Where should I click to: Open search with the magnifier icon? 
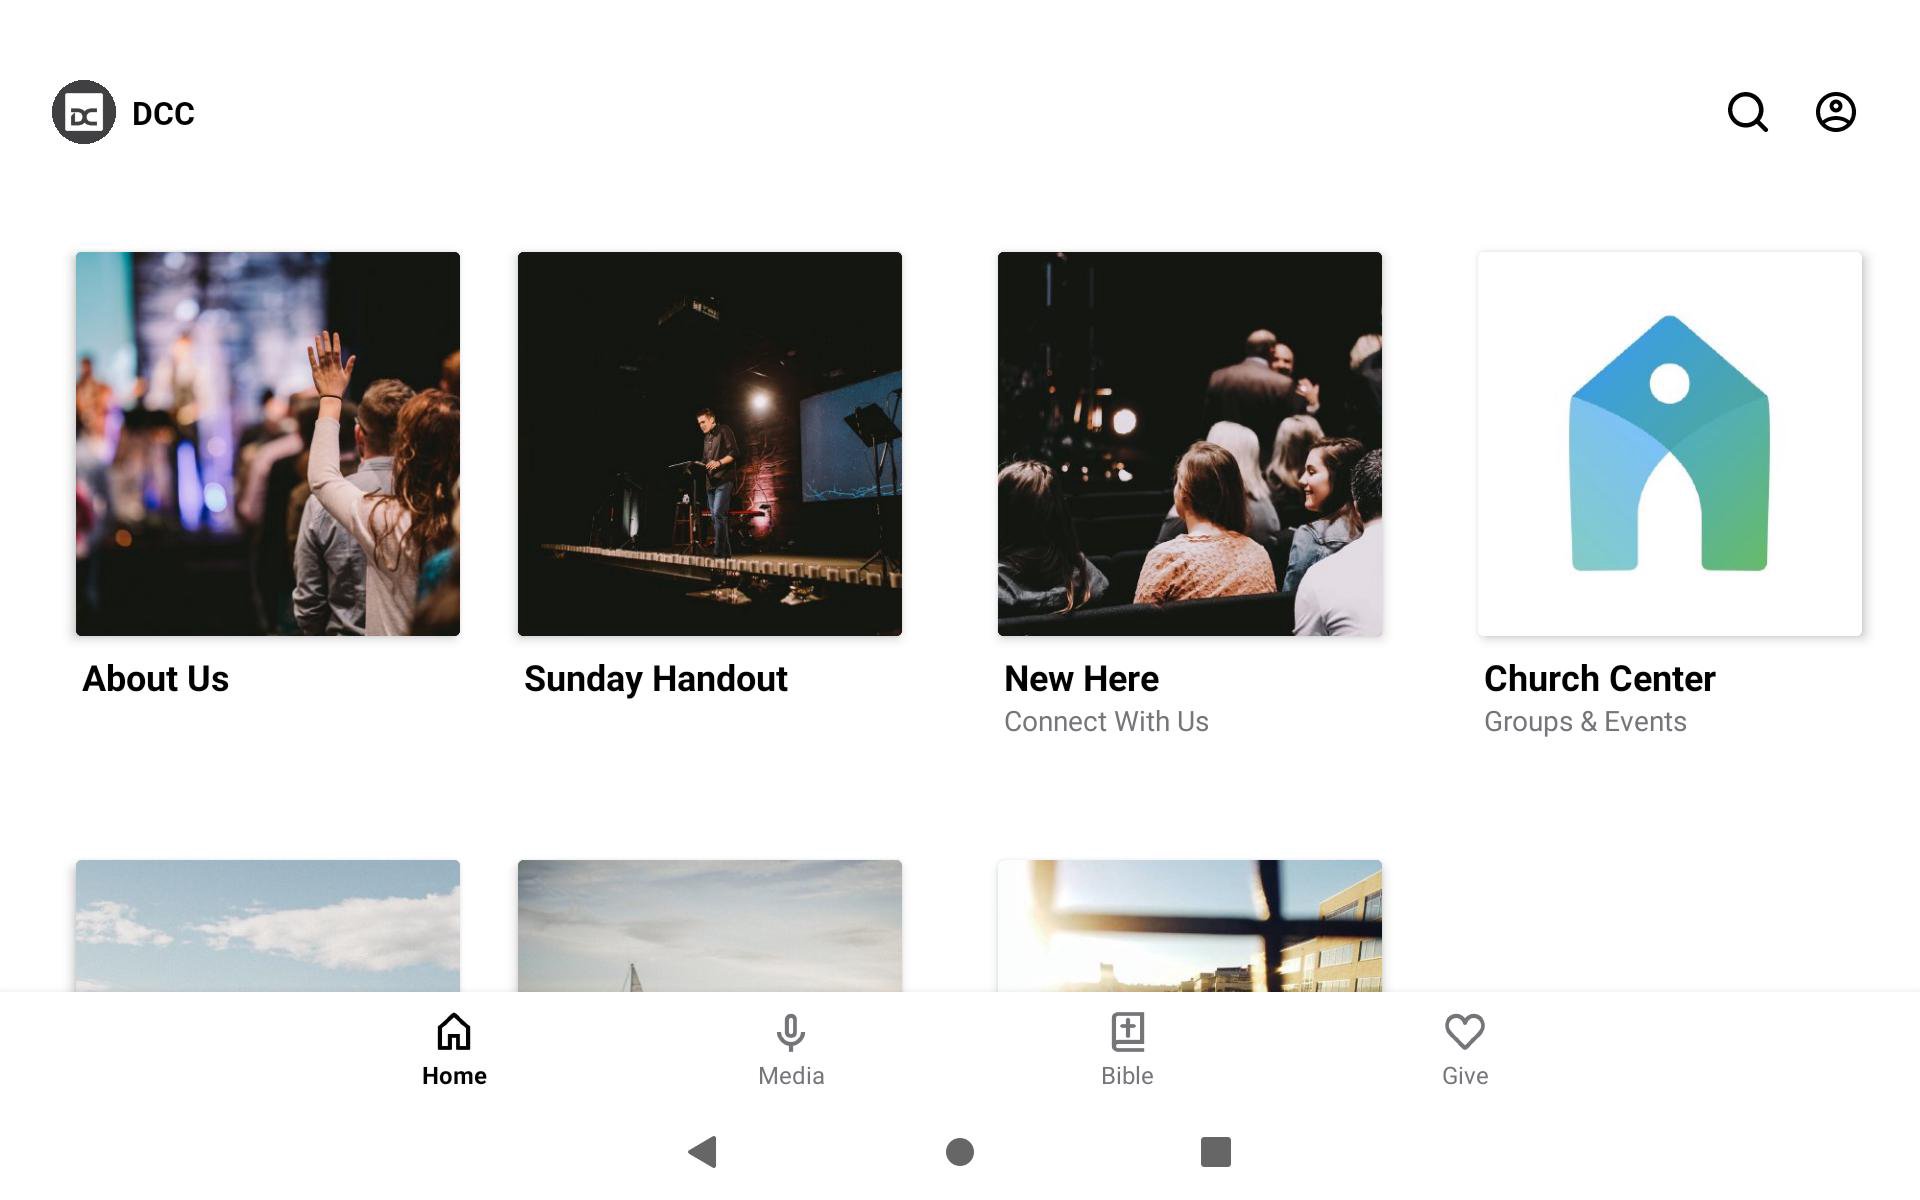(1747, 112)
